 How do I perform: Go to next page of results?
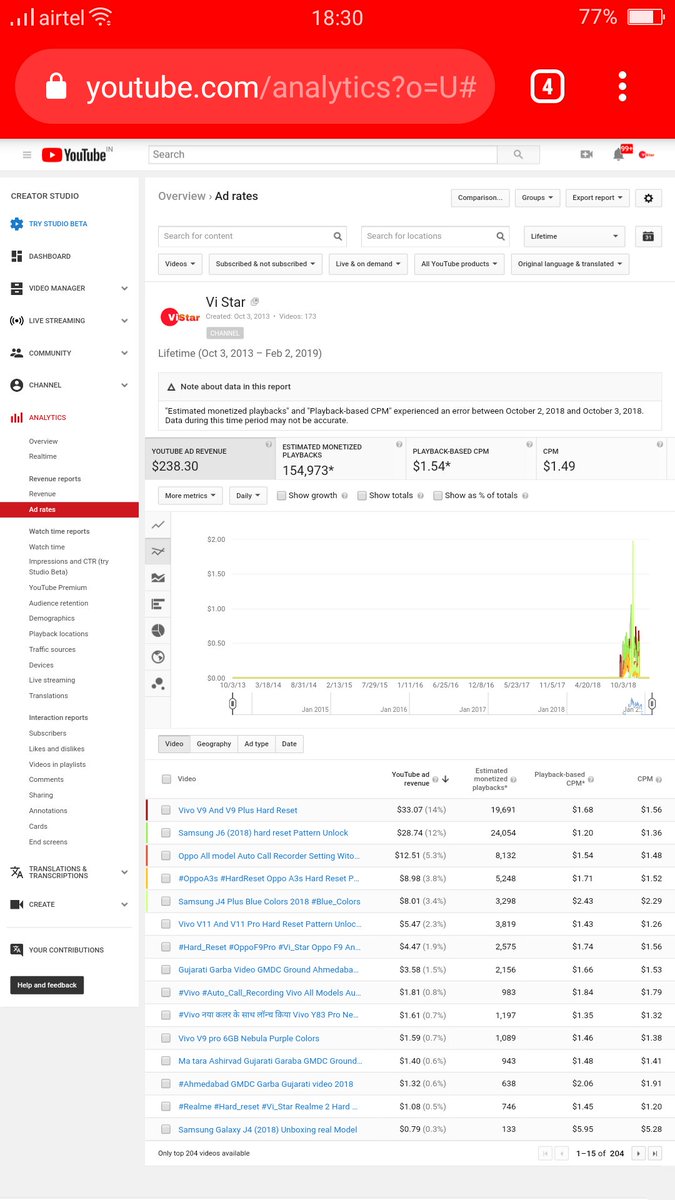pyautogui.click(x=639, y=1153)
